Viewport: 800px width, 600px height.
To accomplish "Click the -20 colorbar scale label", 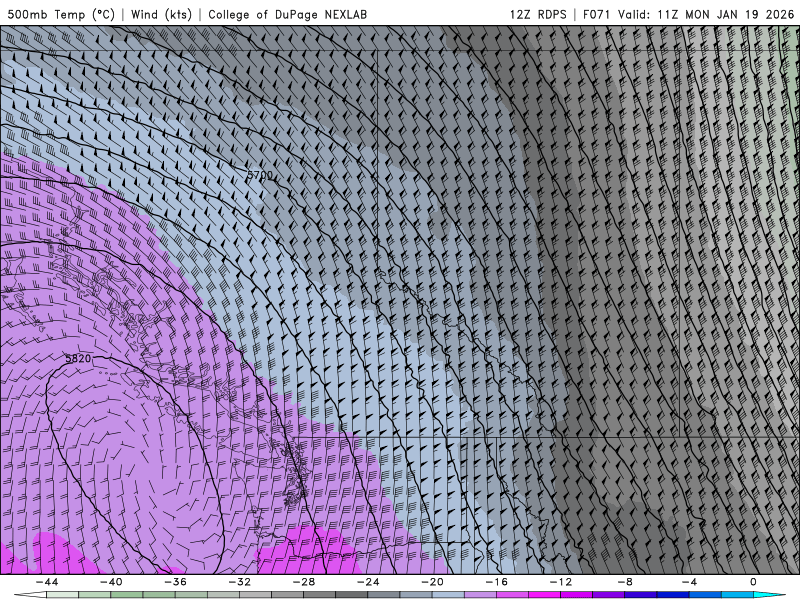I will click(x=433, y=582).
